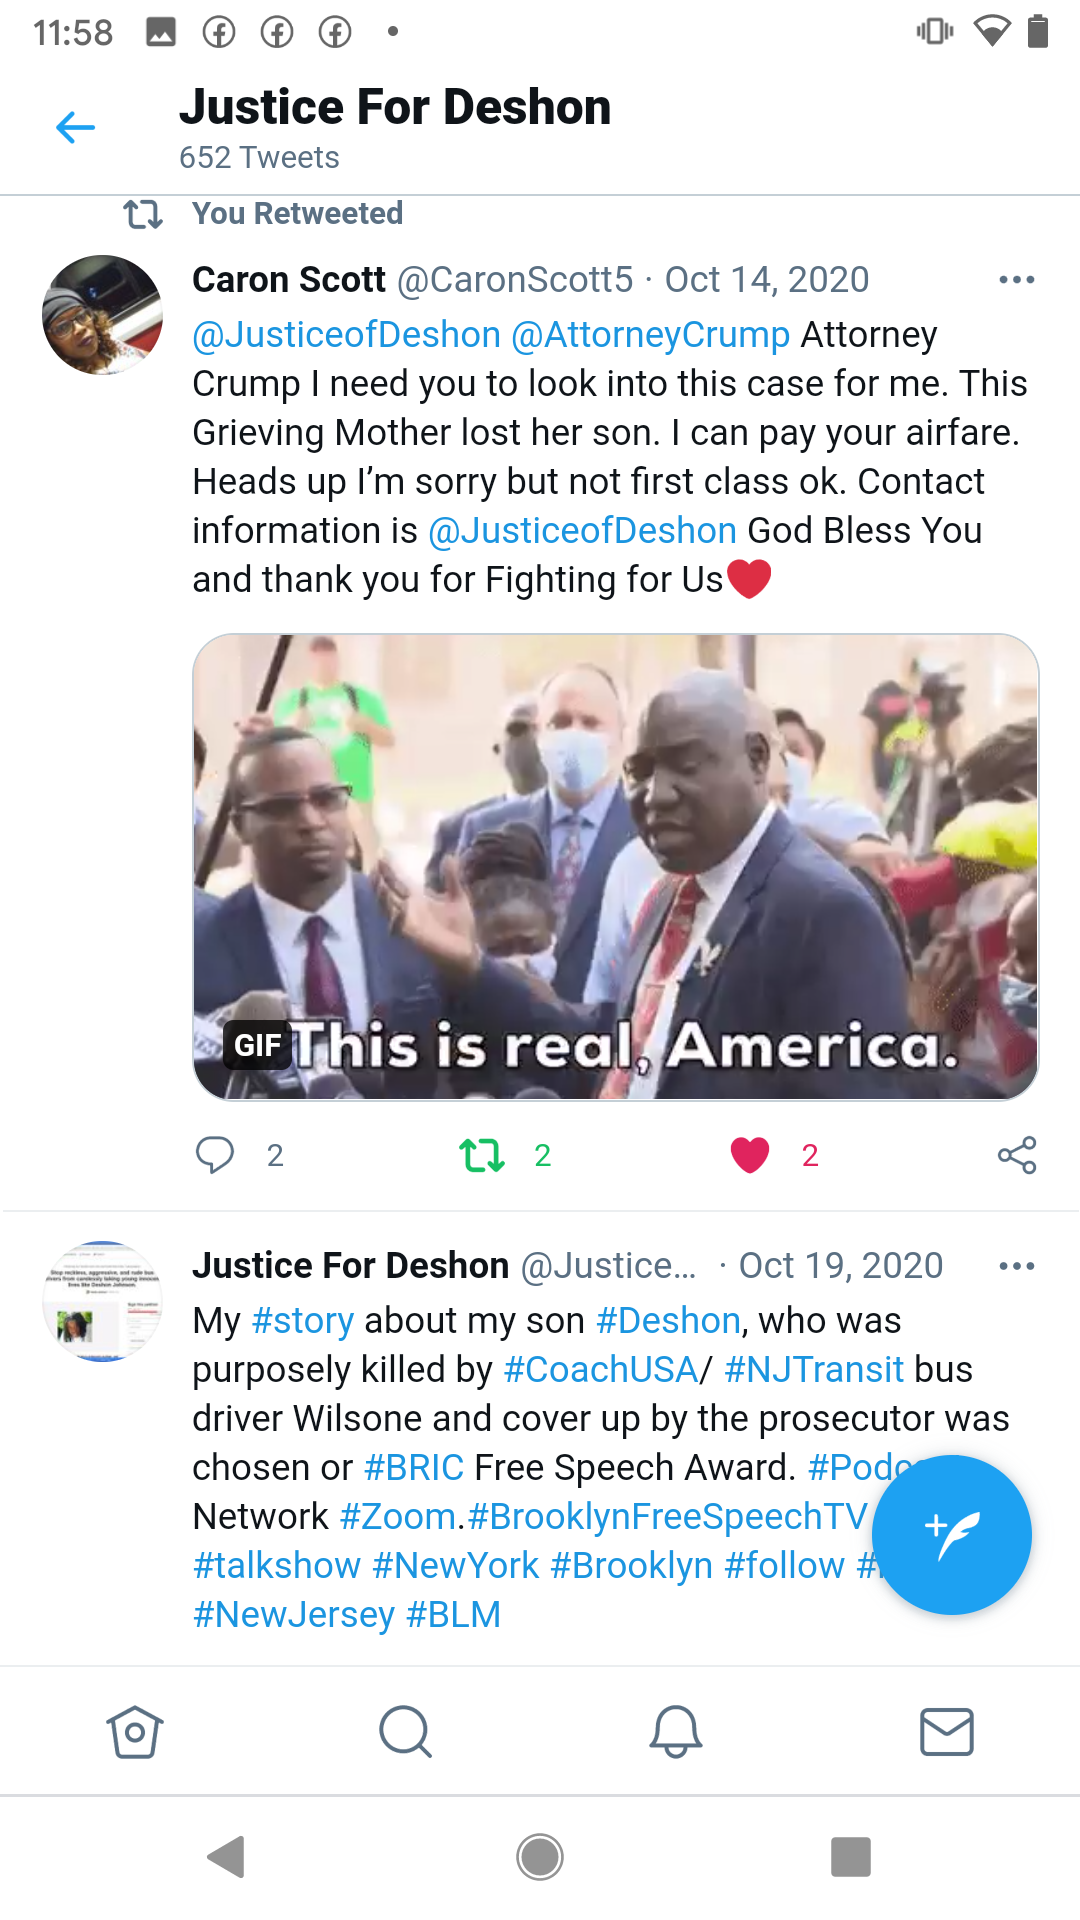The image size is (1080, 1920).
Task: Tap Android home circle button
Action: 540,1857
